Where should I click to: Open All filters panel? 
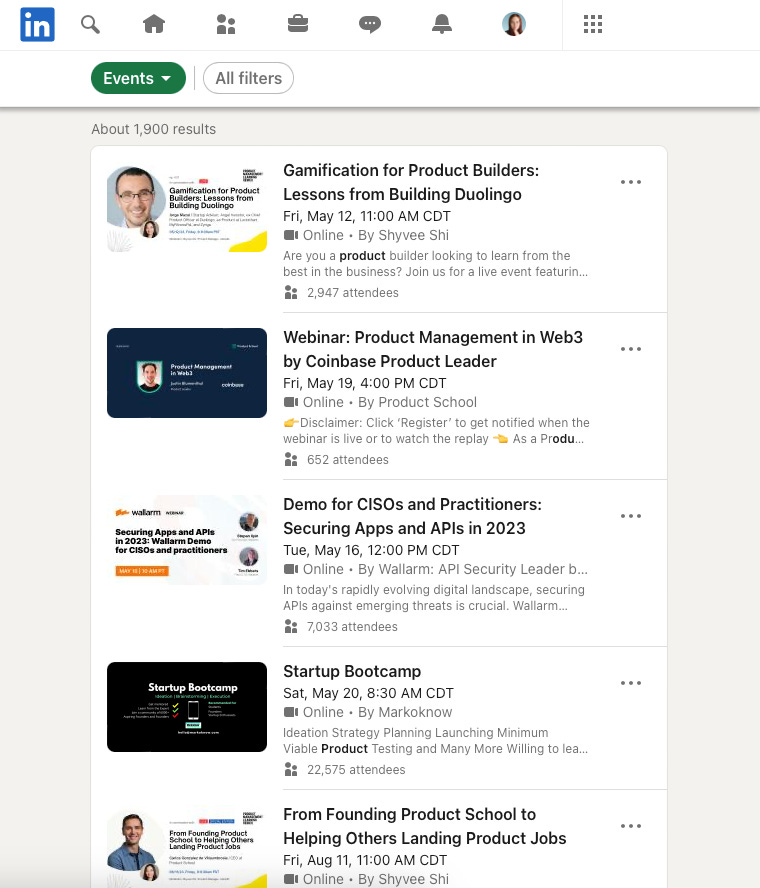click(x=248, y=78)
